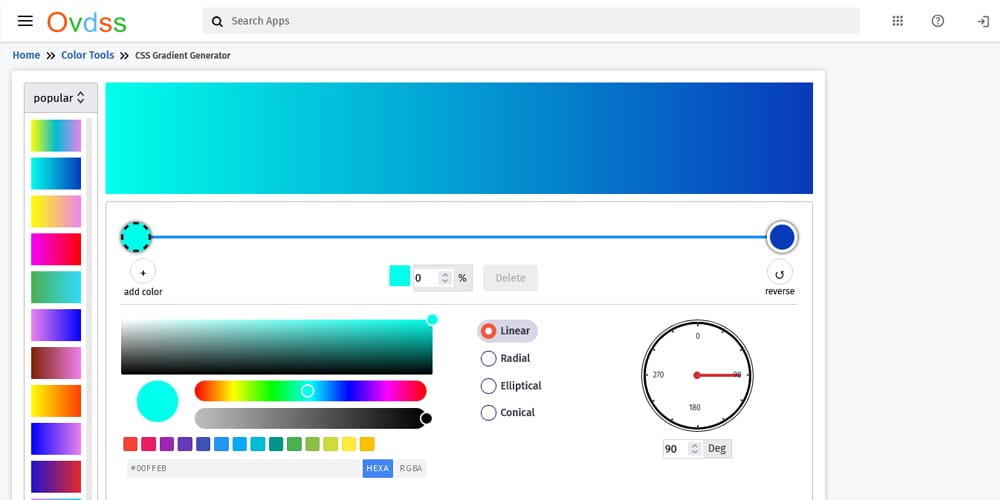Click the percent unit label button
The image size is (1000, 500).
coord(462,278)
